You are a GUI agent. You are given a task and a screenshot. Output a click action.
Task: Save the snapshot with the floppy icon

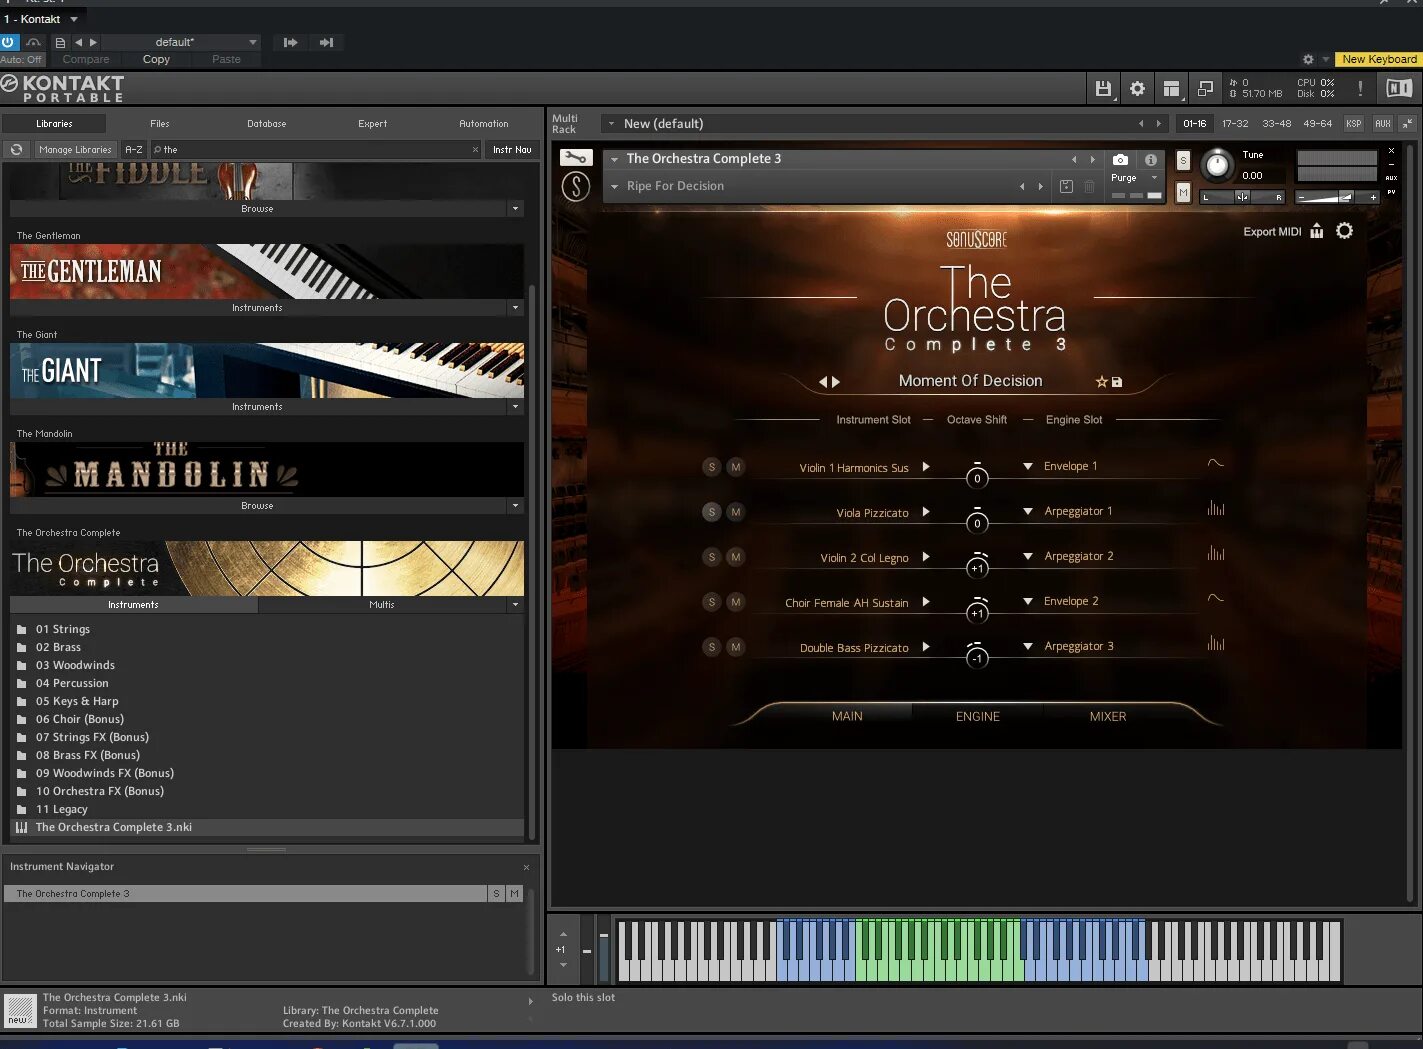[1066, 187]
